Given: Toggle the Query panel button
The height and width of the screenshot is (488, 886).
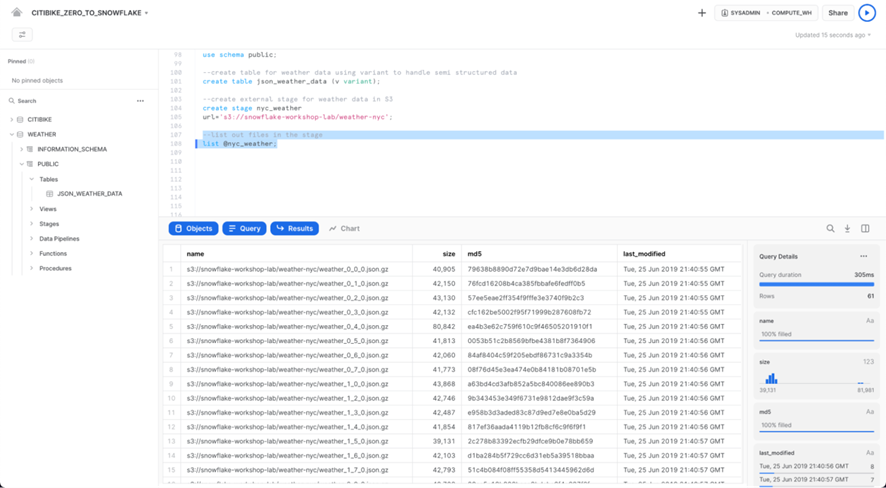Looking at the screenshot, I should point(244,229).
